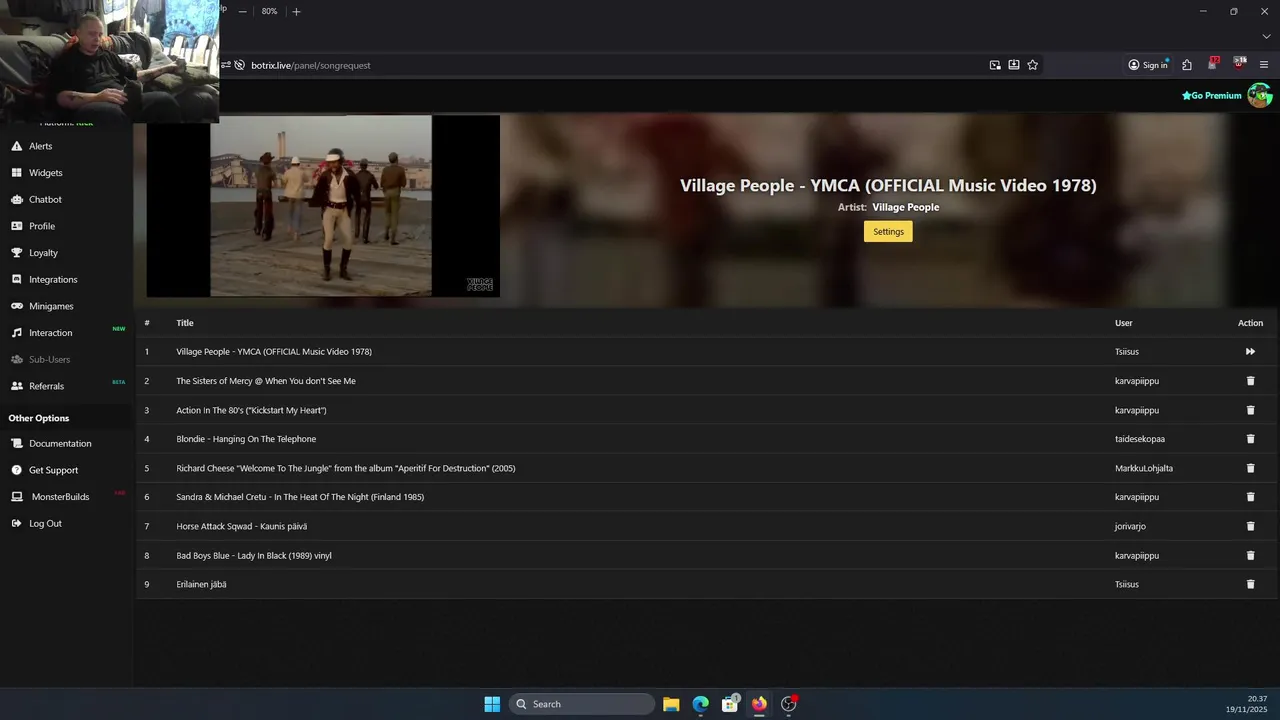Click the Sub-Users sidebar icon
Viewport: 1280px width, 720px height.
(x=16, y=359)
